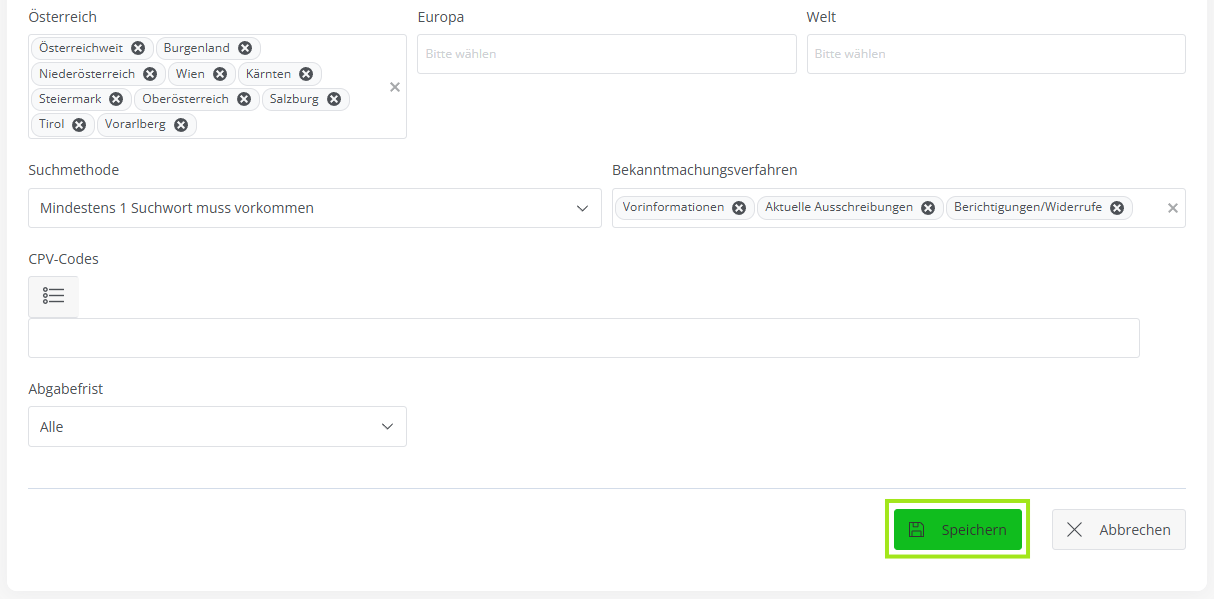Delete the Niederösterreich tag
The image size is (1214, 599).
click(x=150, y=74)
